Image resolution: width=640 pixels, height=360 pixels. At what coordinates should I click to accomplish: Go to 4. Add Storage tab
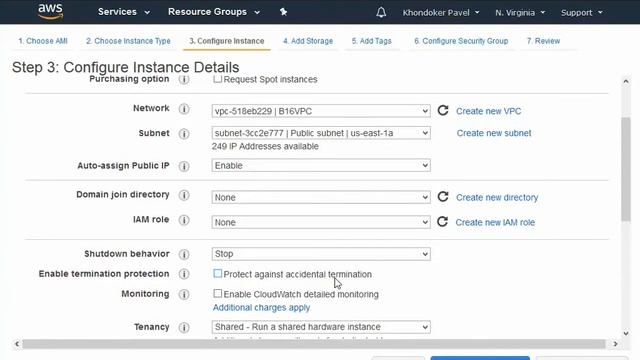308,41
